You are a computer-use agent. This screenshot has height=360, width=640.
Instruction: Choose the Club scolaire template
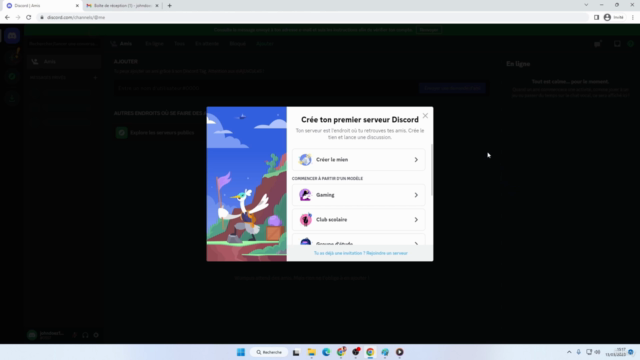pyautogui.click(x=358, y=220)
